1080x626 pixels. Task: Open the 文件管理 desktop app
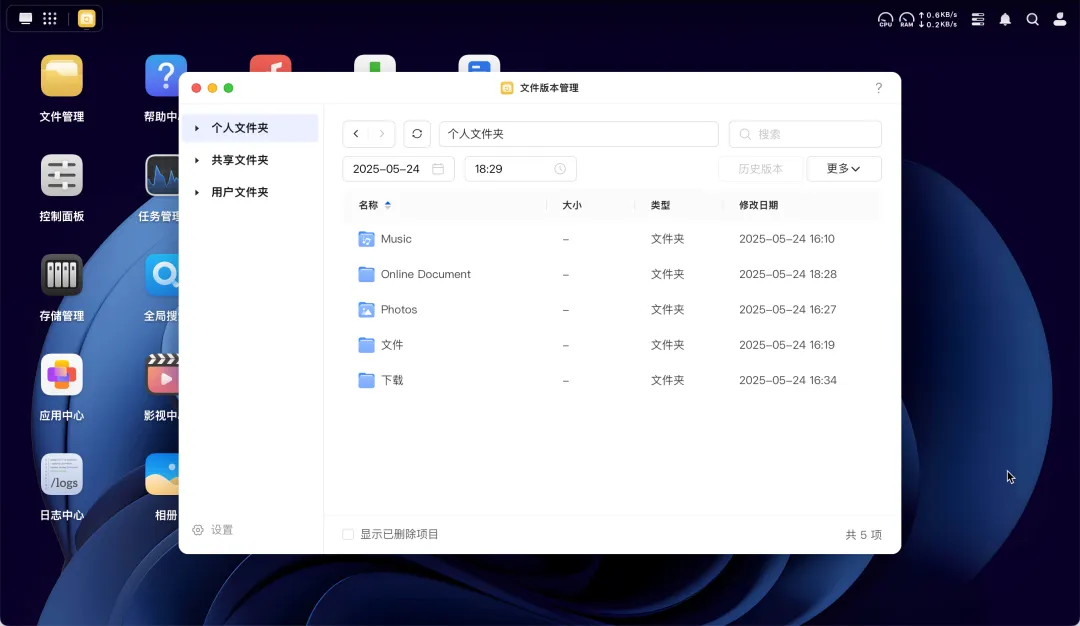[x=61, y=76]
